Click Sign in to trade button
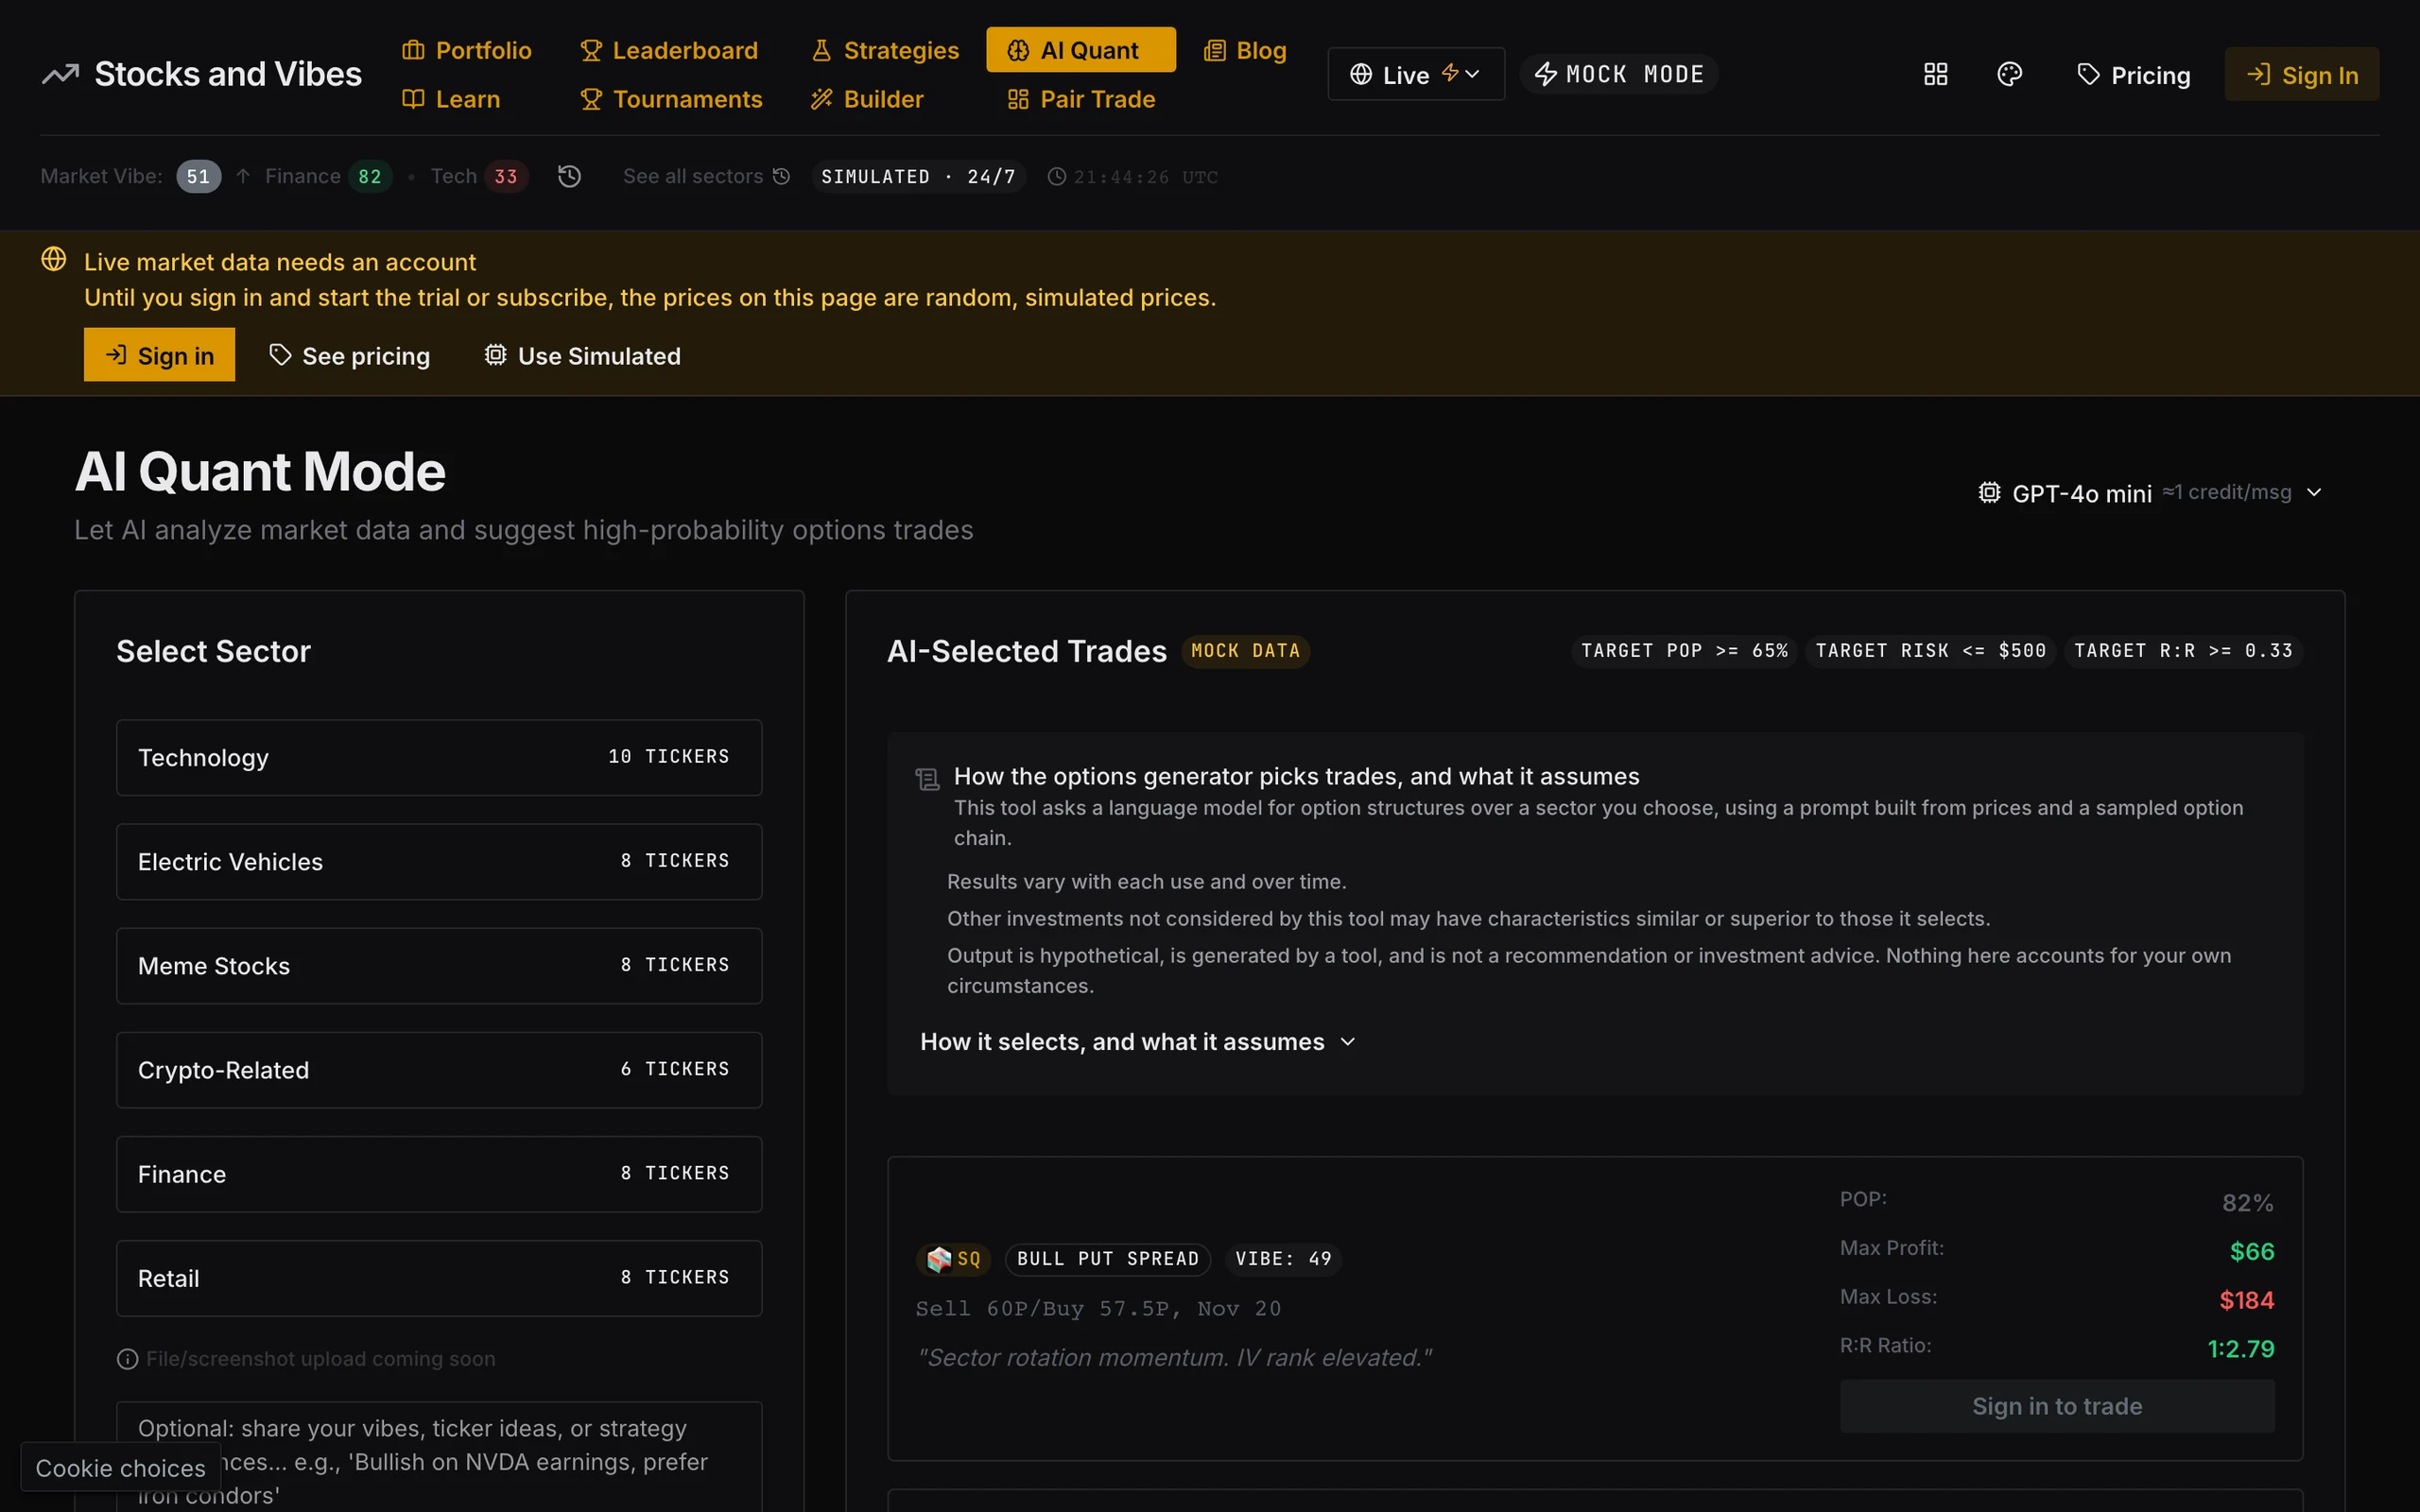Screen dimensions: 2420x1512 [2057, 1406]
